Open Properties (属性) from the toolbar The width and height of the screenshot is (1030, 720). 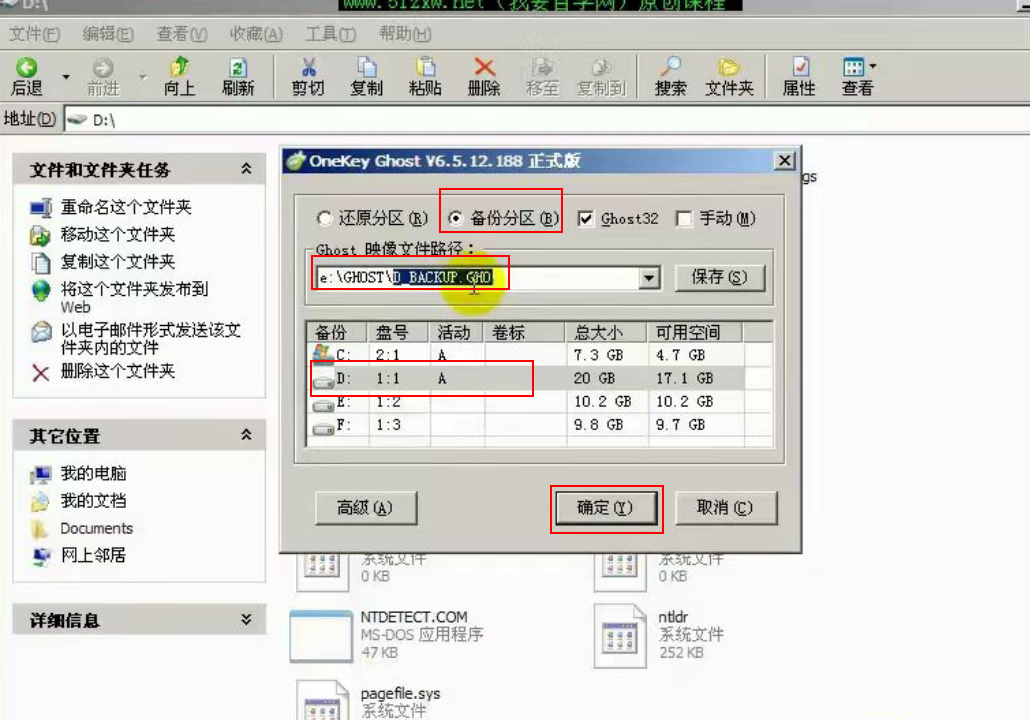click(x=799, y=67)
